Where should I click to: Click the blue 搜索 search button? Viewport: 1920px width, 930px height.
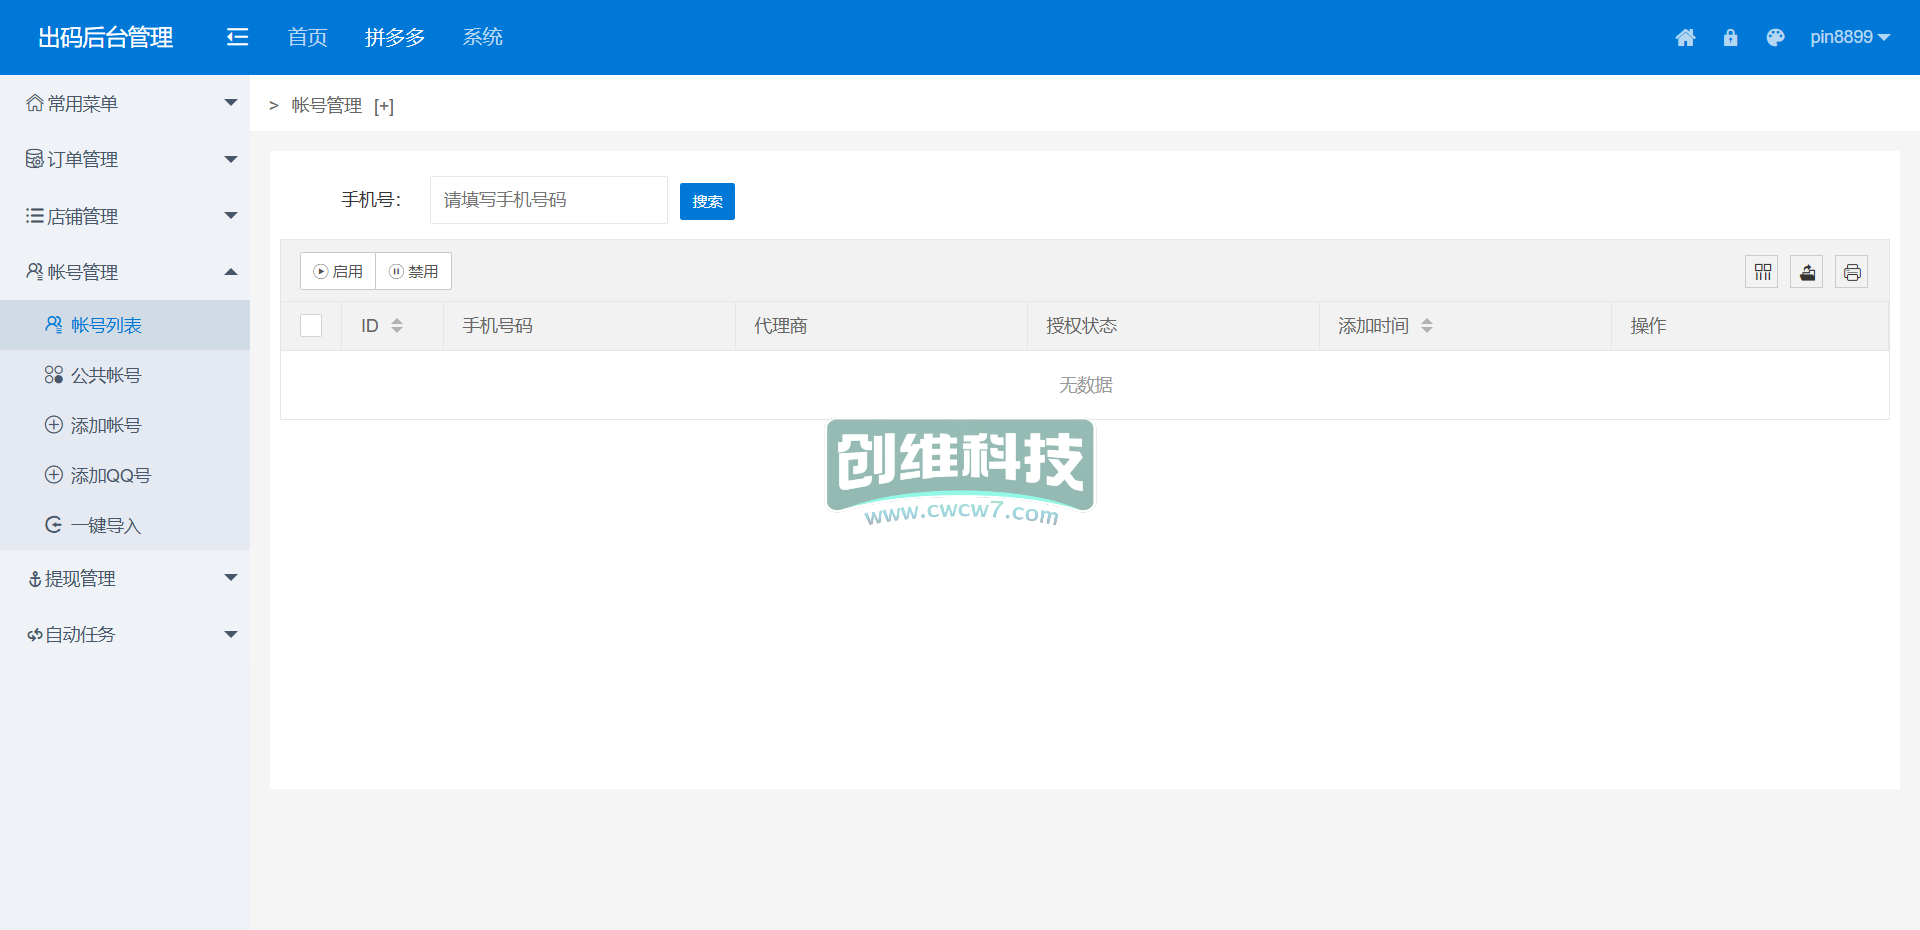707,201
